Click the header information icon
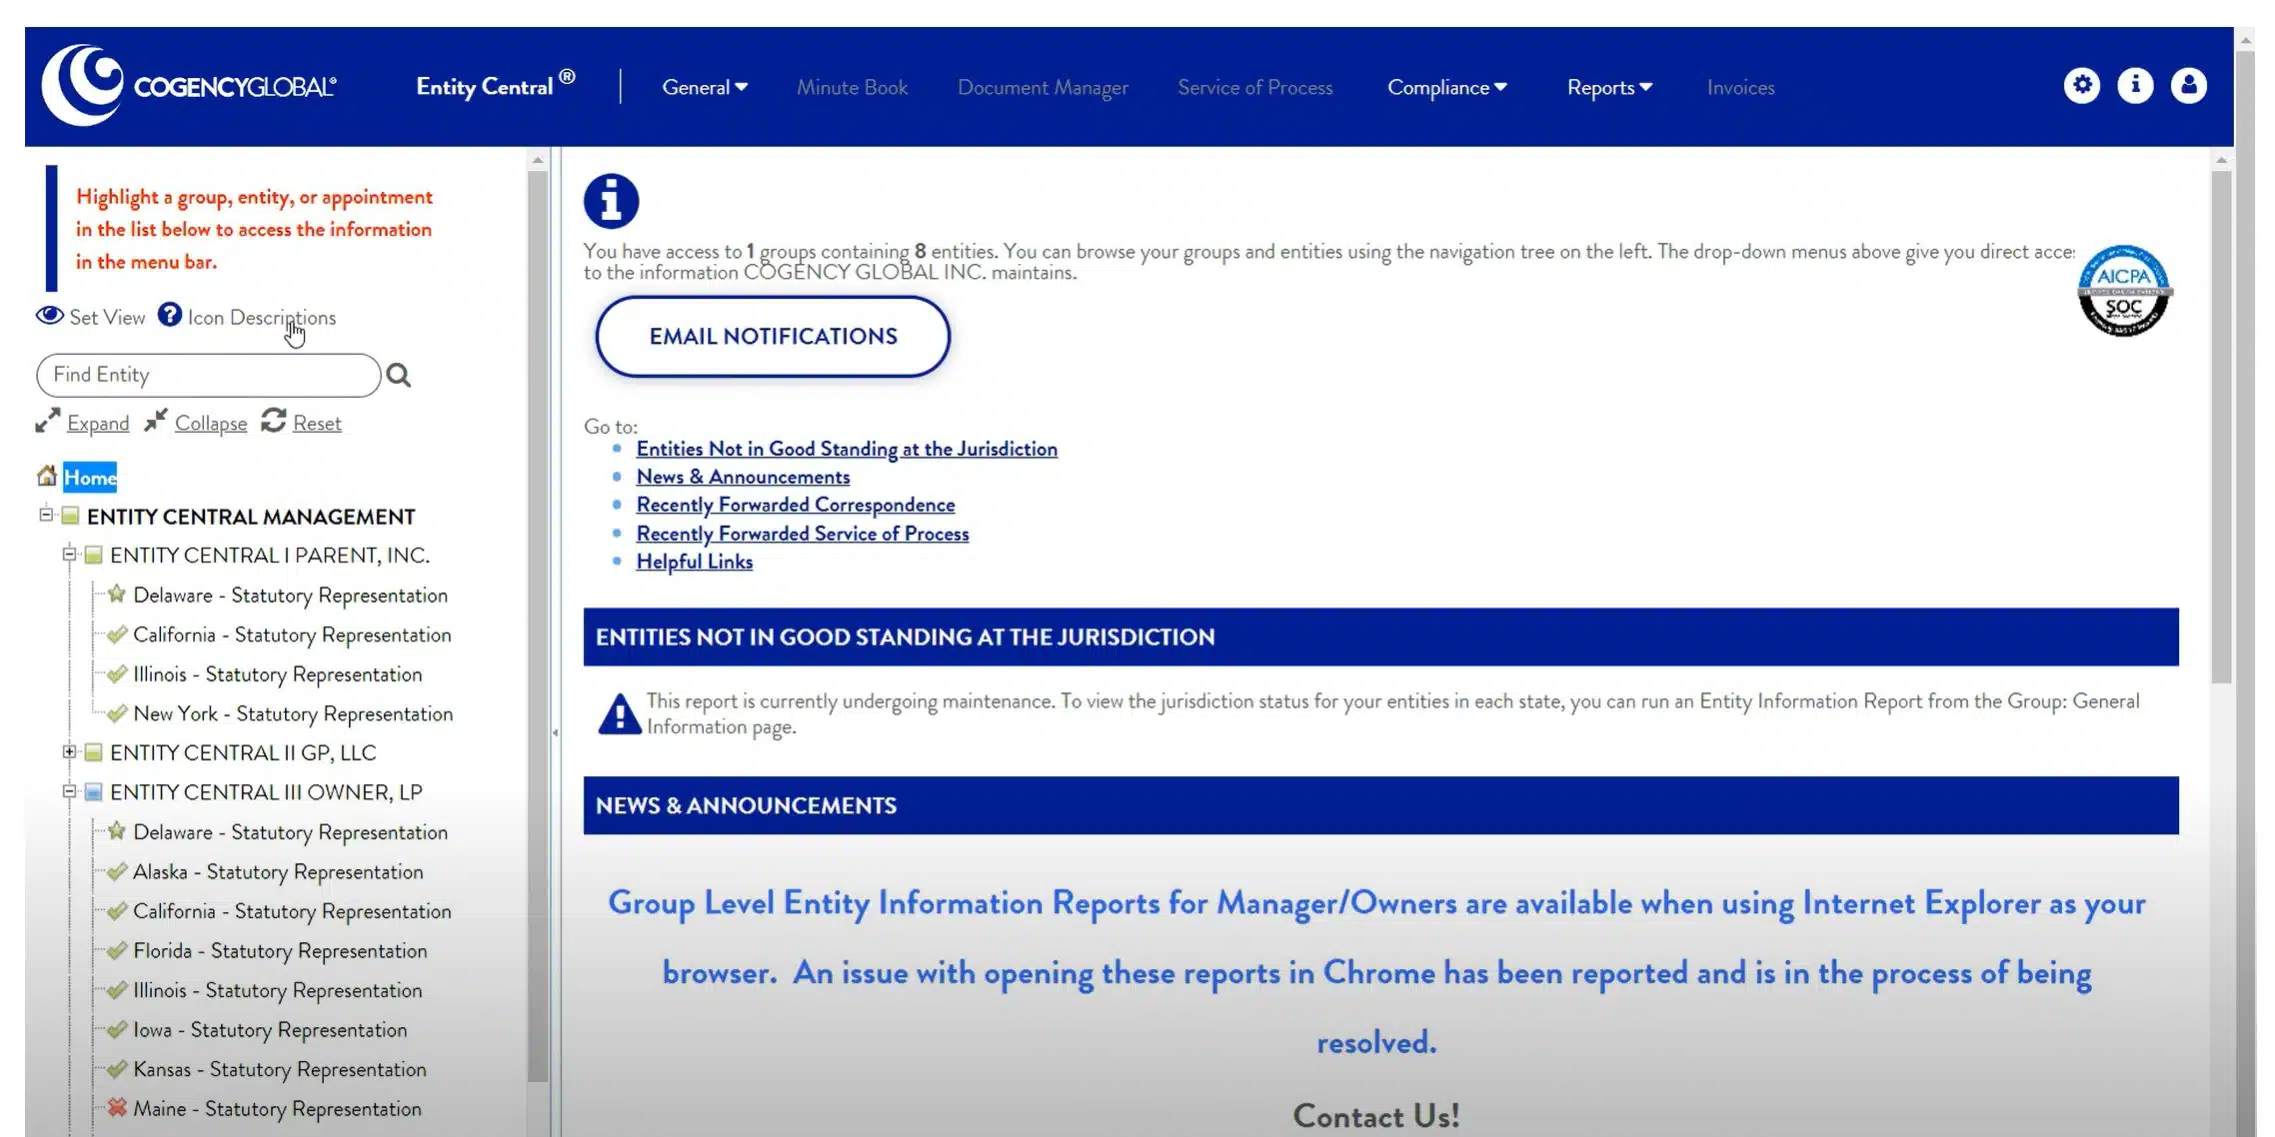This screenshot has height=1137, width=2275. [2135, 86]
